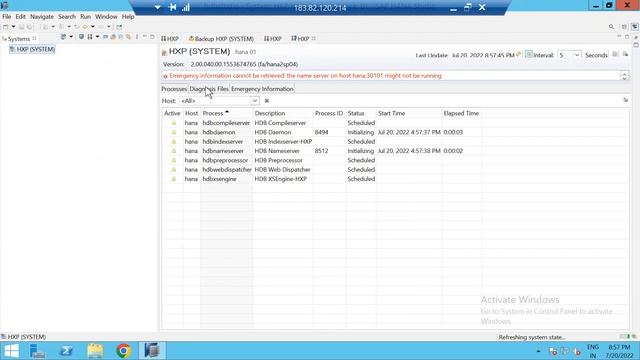The width and height of the screenshot is (640, 360).
Task: Switch to the Diagnosis Files tab
Action: (209, 89)
